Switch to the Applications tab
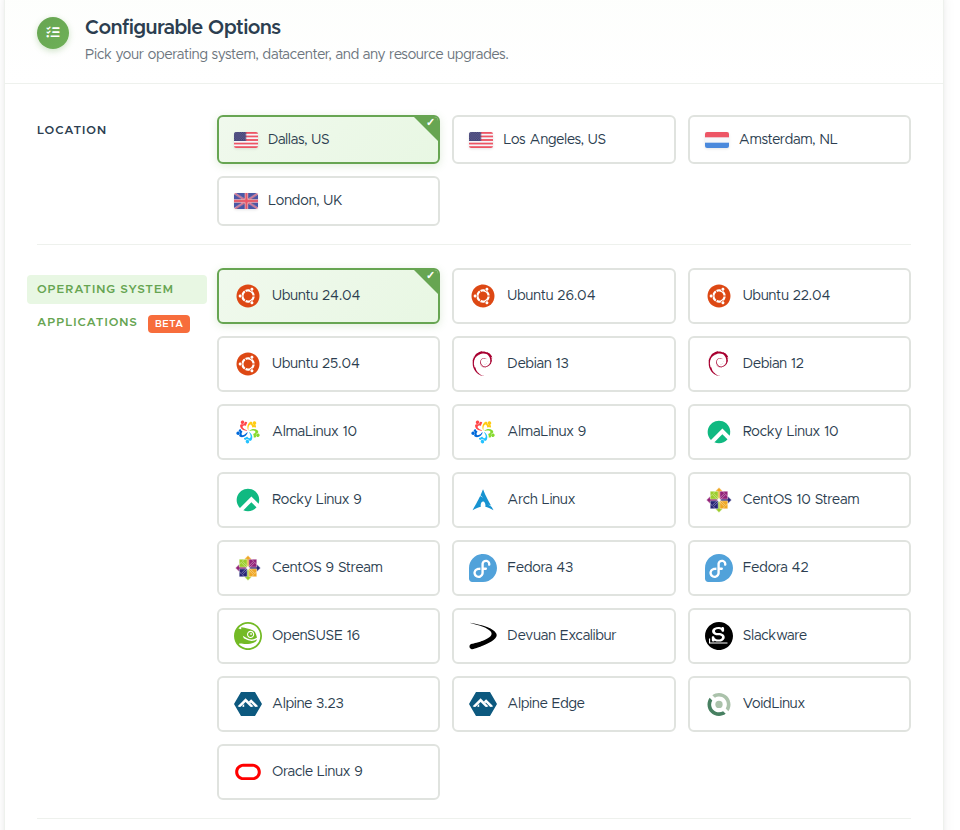 click(x=87, y=322)
